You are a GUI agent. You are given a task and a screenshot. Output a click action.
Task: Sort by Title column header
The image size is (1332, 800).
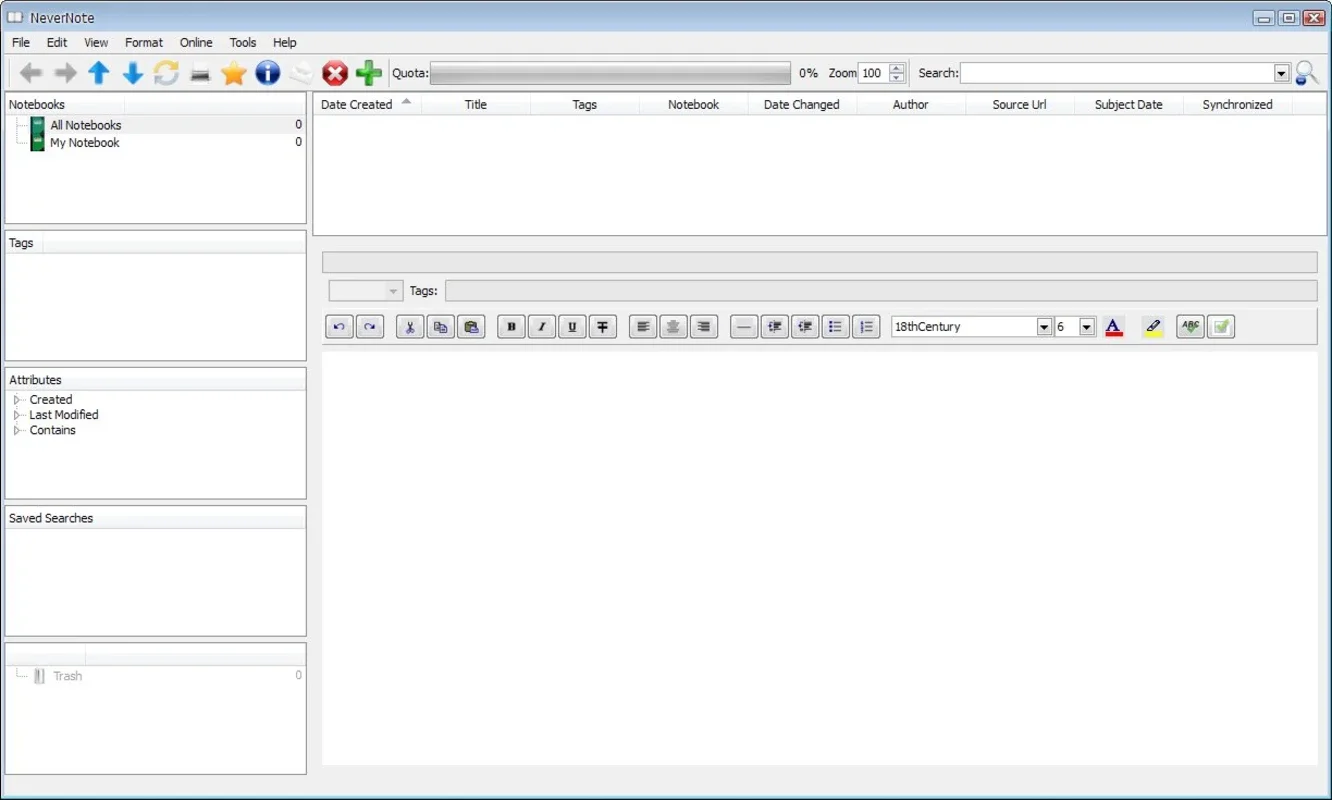pyautogui.click(x=476, y=105)
